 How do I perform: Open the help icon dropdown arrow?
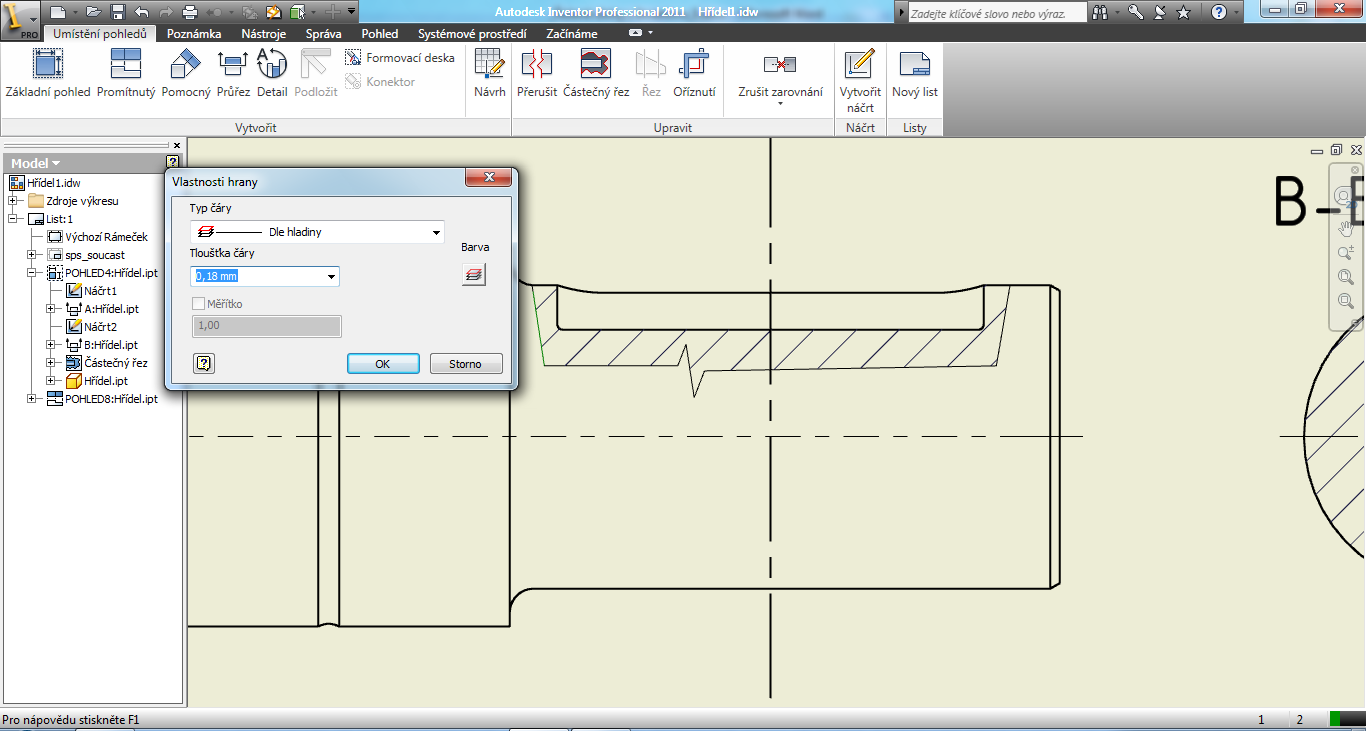[x=1235, y=13]
